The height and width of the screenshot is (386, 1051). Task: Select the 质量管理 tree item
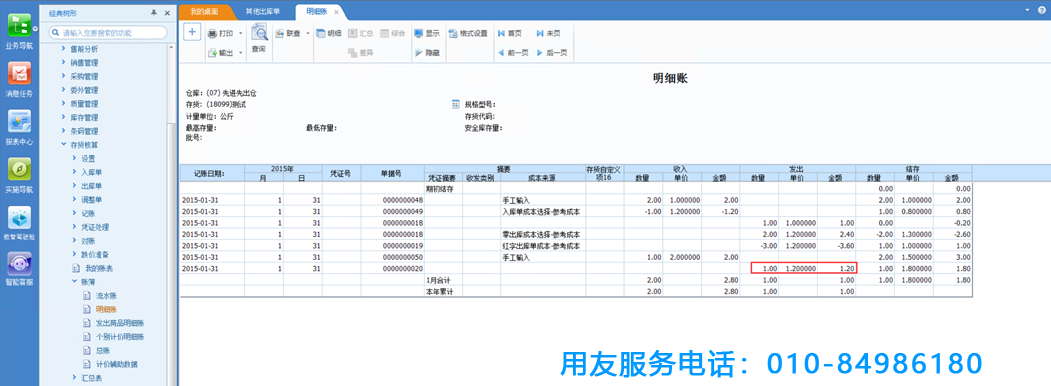coord(84,103)
